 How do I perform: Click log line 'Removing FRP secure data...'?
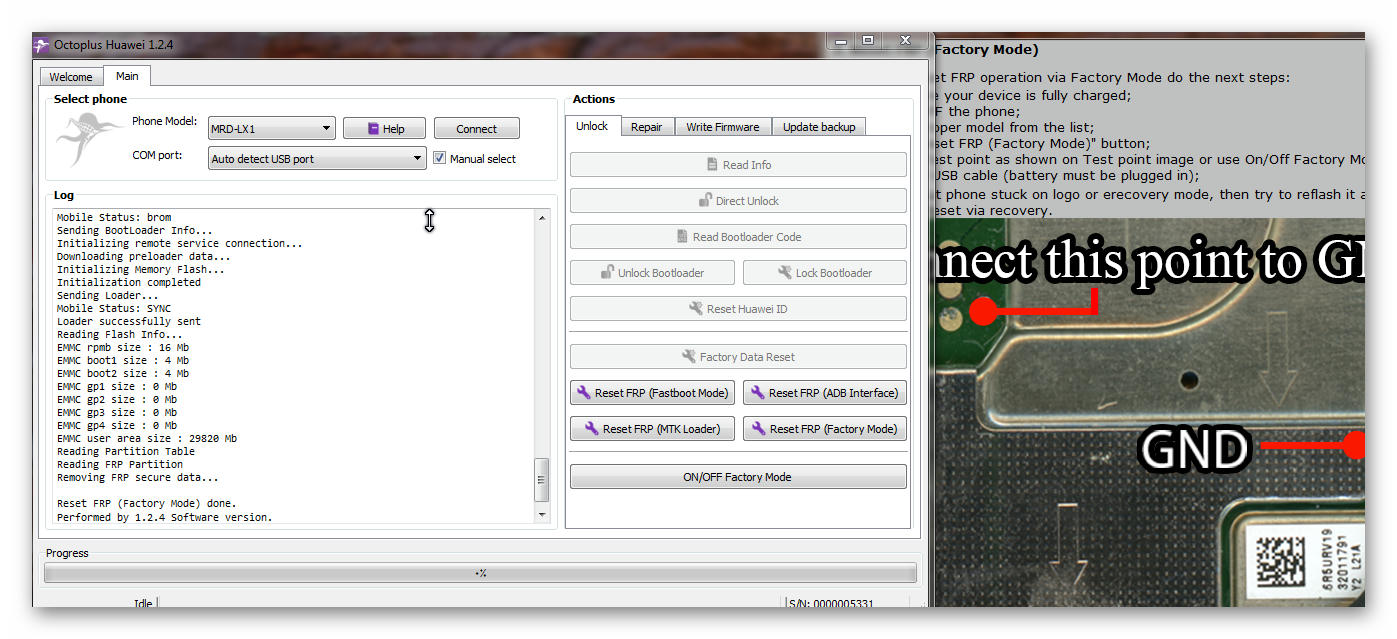tap(138, 478)
